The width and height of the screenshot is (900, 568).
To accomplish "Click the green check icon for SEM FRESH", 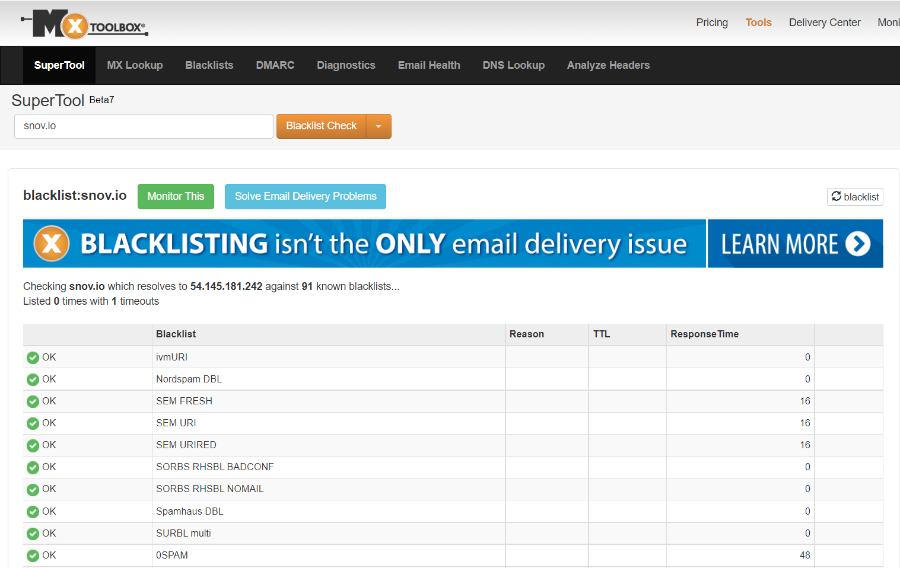I will [33, 402].
